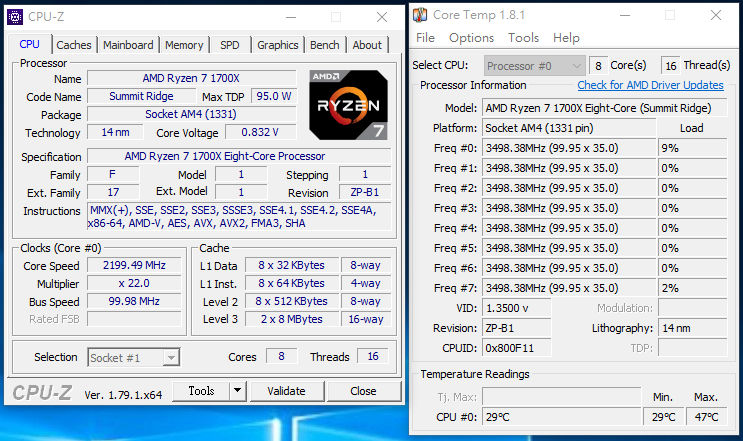743x441 pixels.
Task: Click the CPUID value 0x800F11
Action: point(516,348)
